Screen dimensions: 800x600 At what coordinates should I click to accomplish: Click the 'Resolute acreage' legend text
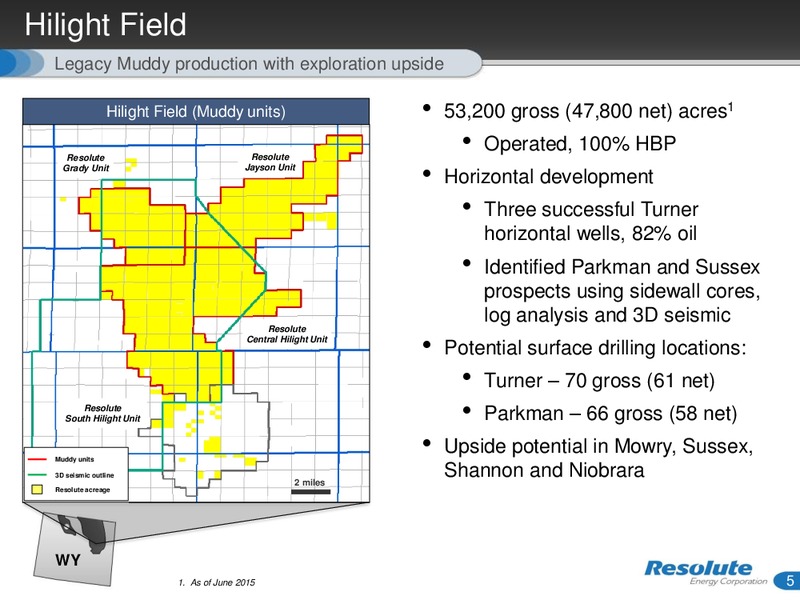82,490
